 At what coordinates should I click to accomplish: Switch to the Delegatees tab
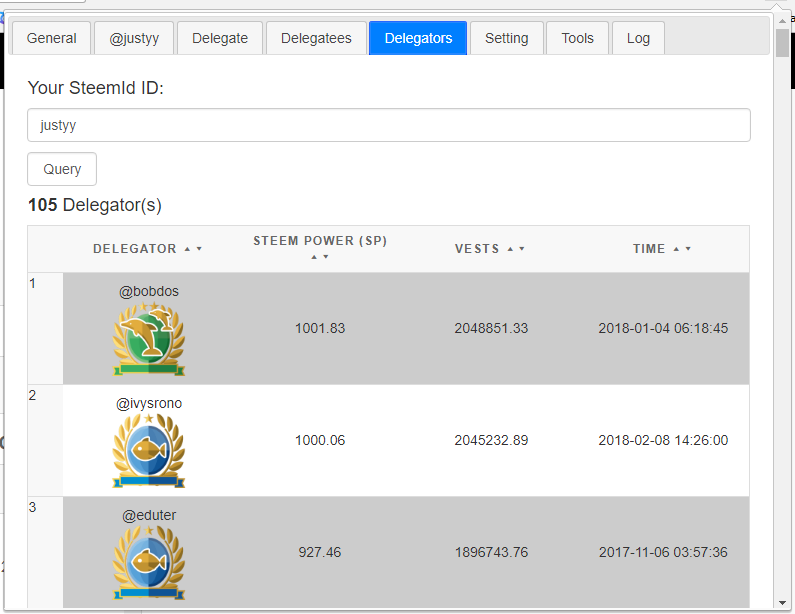pyautogui.click(x=316, y=38)
